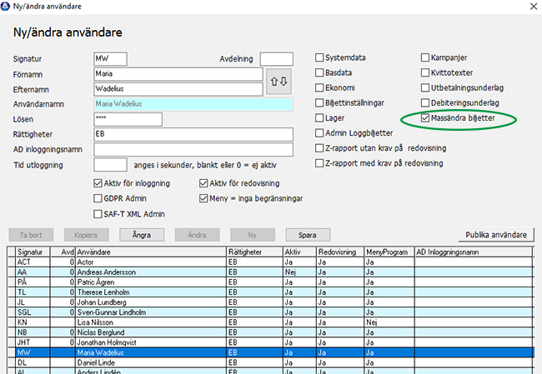Enable the Systemdata checkbox
542x374 pixels.
point(319,57)
